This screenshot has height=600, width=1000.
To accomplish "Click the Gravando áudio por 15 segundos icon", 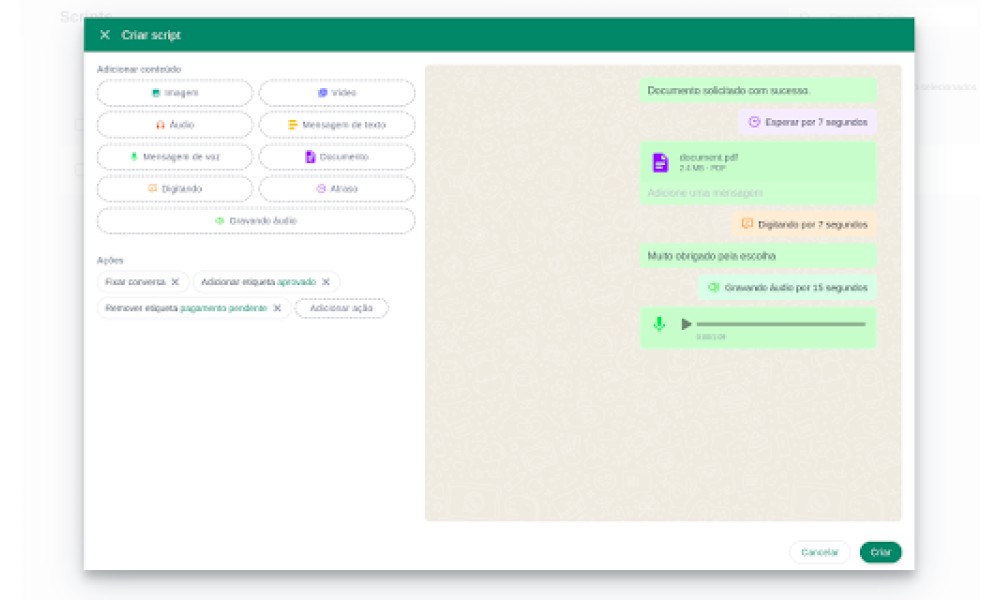I will [x=714, y=288].
